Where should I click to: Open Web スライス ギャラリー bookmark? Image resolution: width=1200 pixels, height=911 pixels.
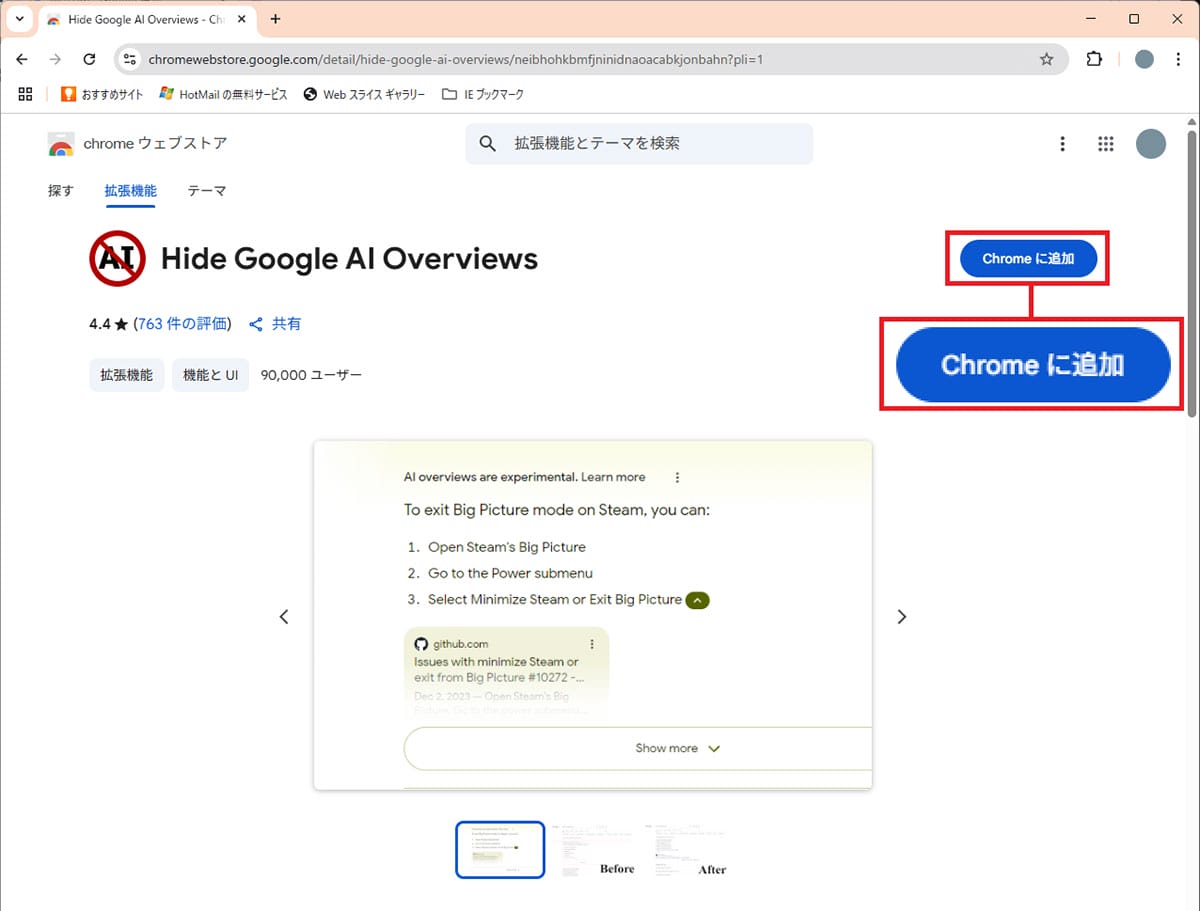[364, 94]
